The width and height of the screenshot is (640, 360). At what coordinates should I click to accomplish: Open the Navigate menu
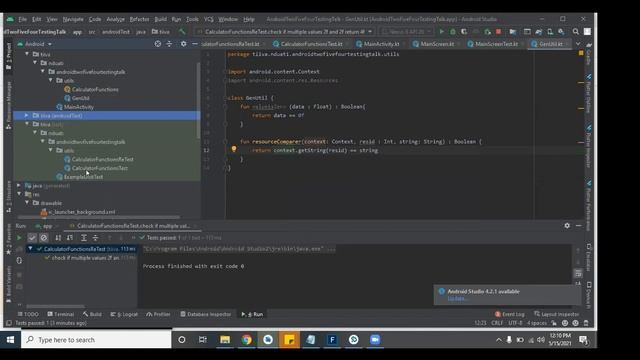[x=73, y=19]
